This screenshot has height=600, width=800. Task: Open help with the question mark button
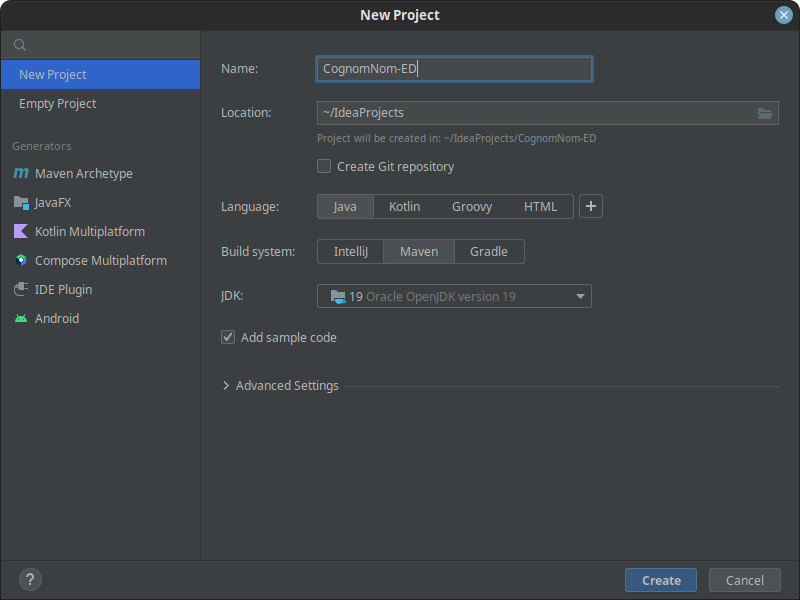pyautogui.click(x=30, y=580)
